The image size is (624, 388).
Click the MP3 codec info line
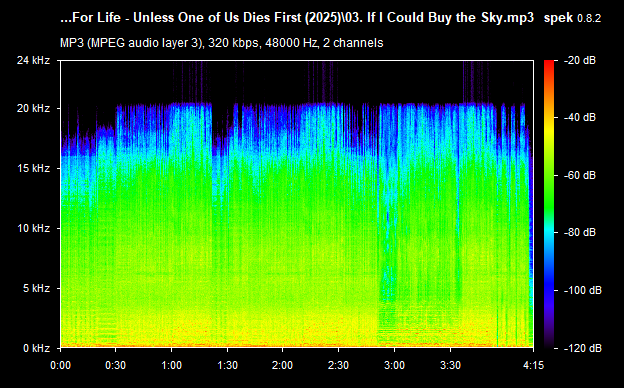(x=221, y=43)
